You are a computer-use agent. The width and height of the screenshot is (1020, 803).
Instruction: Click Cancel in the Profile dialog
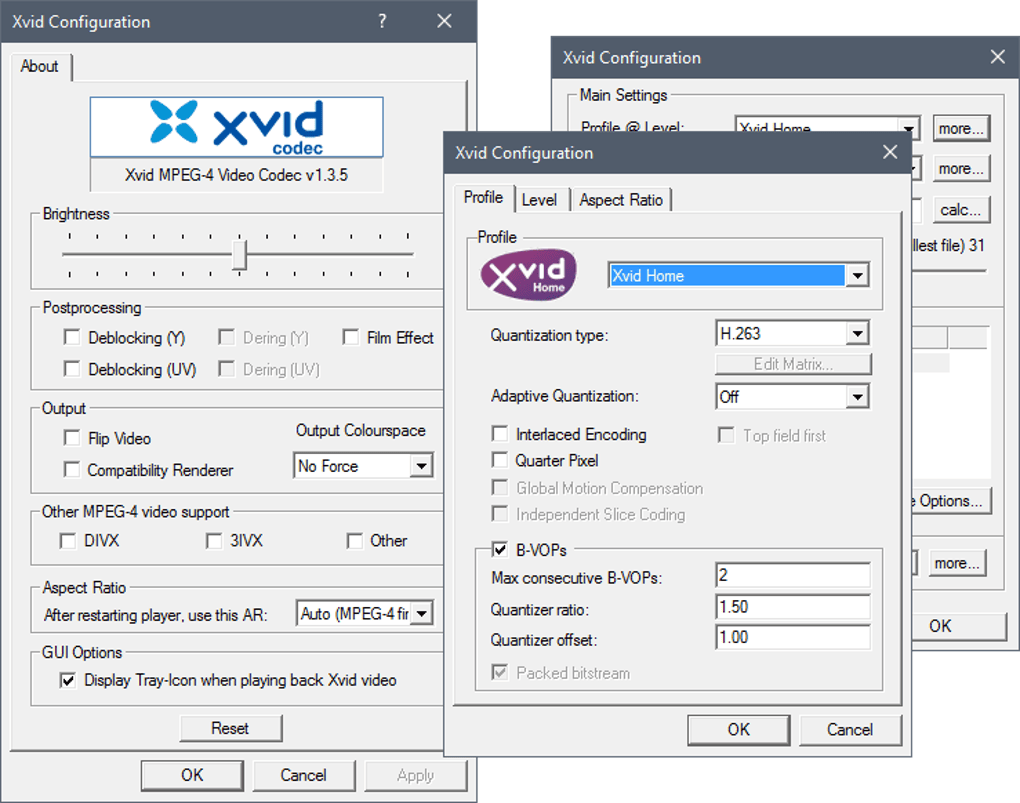point(850,729)
